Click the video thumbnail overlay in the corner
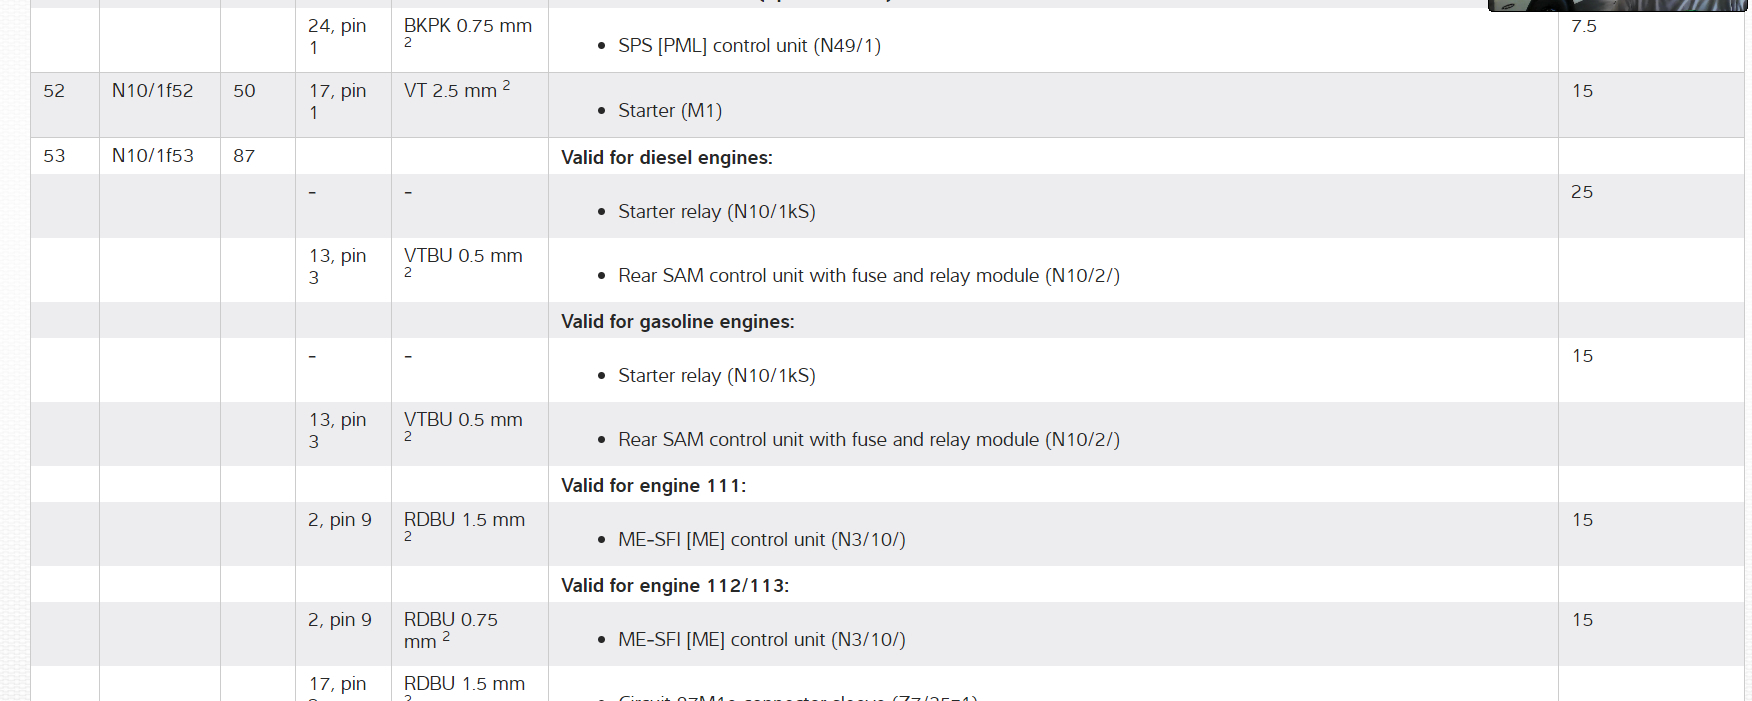 click(x=1617, y=5)
